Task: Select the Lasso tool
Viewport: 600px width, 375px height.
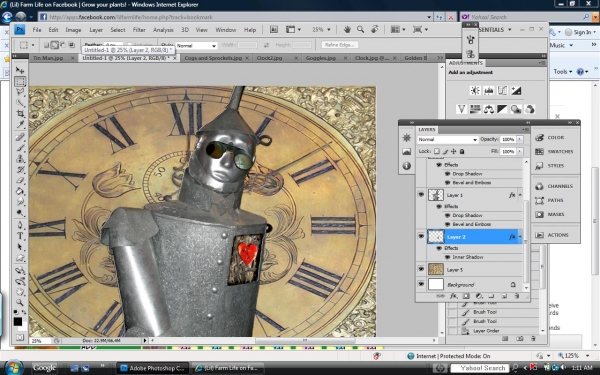Action: point(20,92)
